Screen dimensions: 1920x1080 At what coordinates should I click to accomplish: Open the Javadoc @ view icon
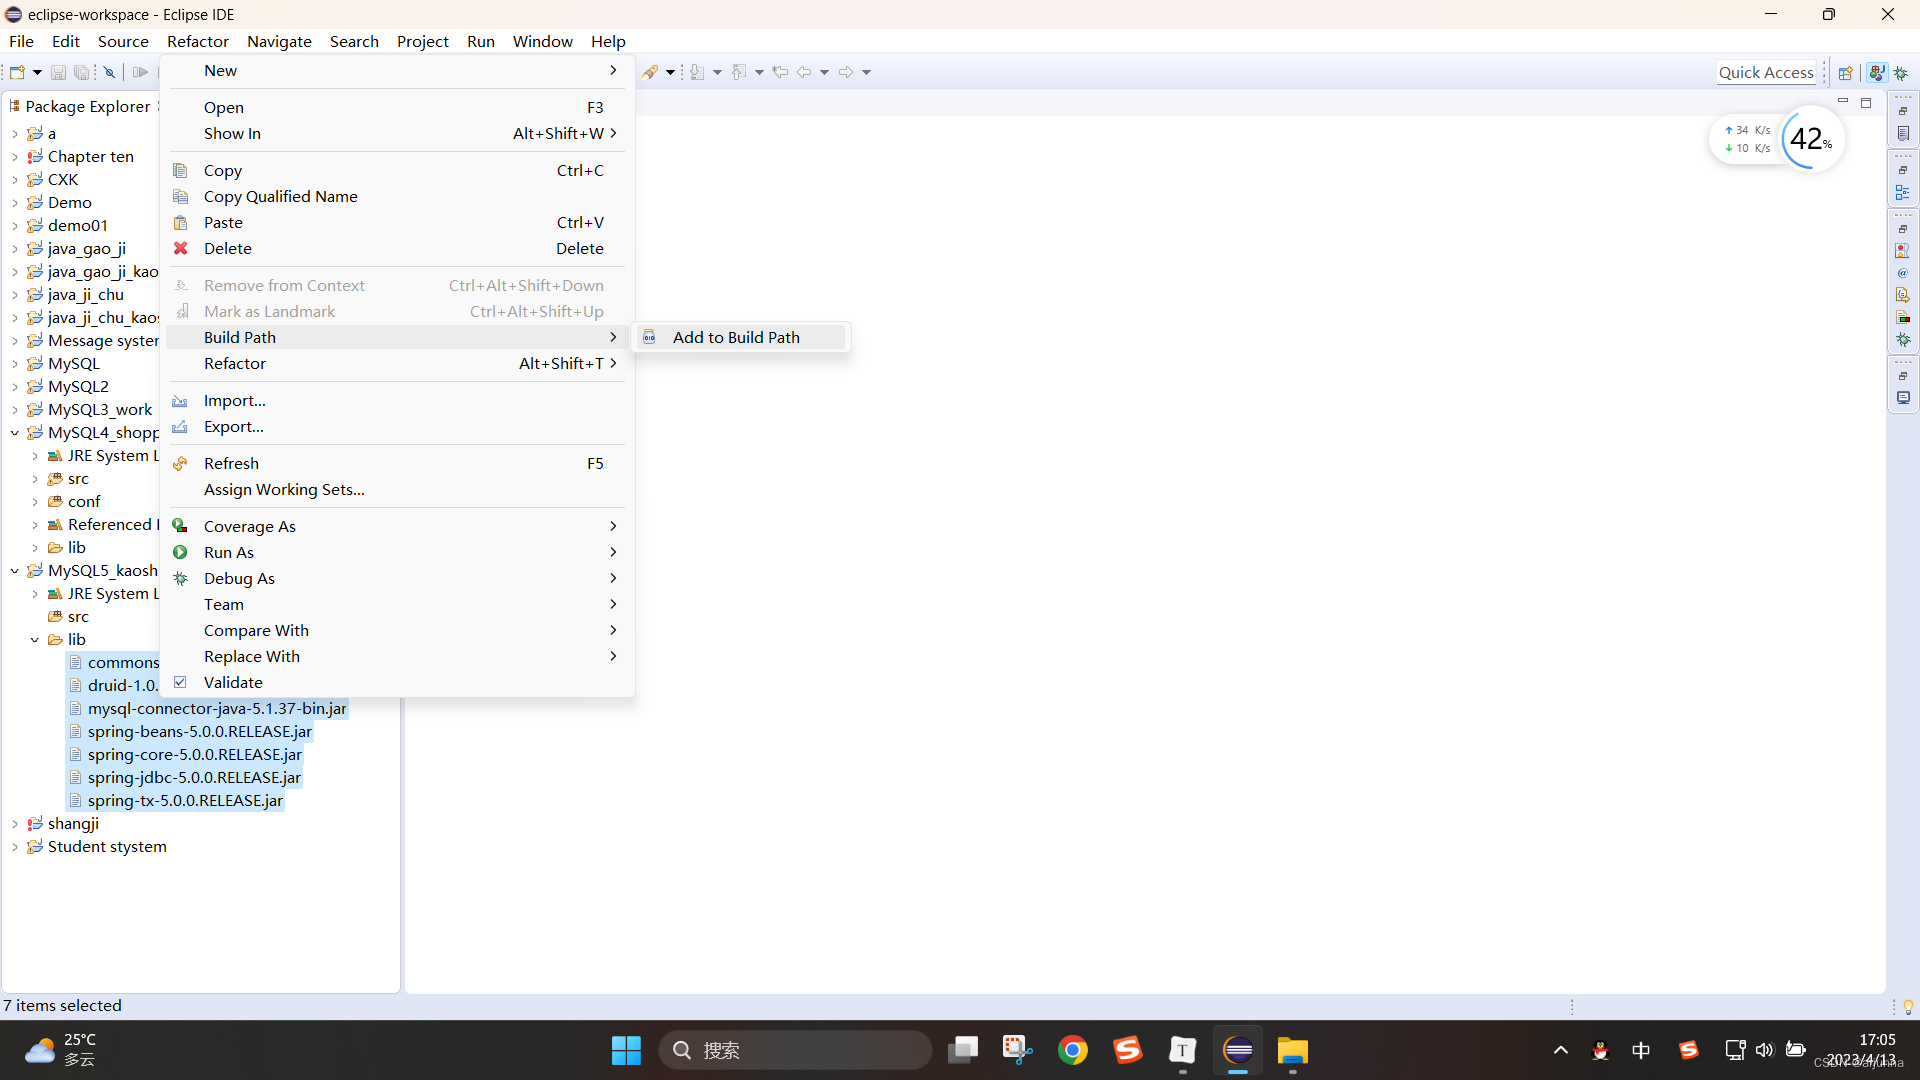(1903, 273)
